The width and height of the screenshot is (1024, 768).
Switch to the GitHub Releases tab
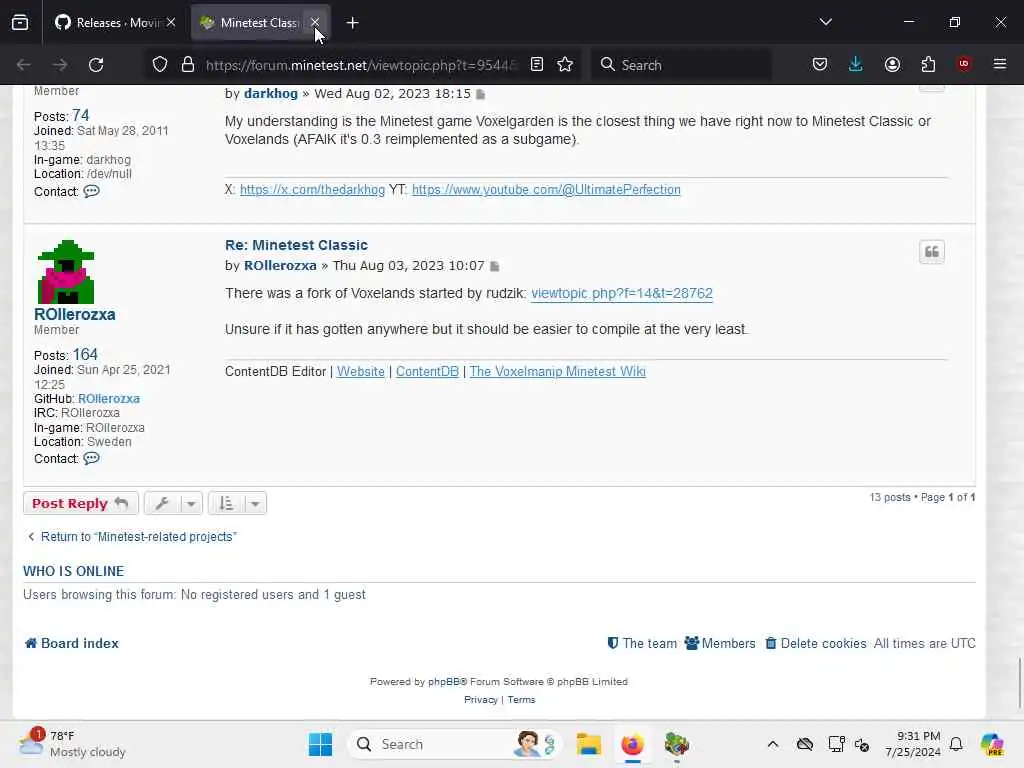(x=108, y=23)
